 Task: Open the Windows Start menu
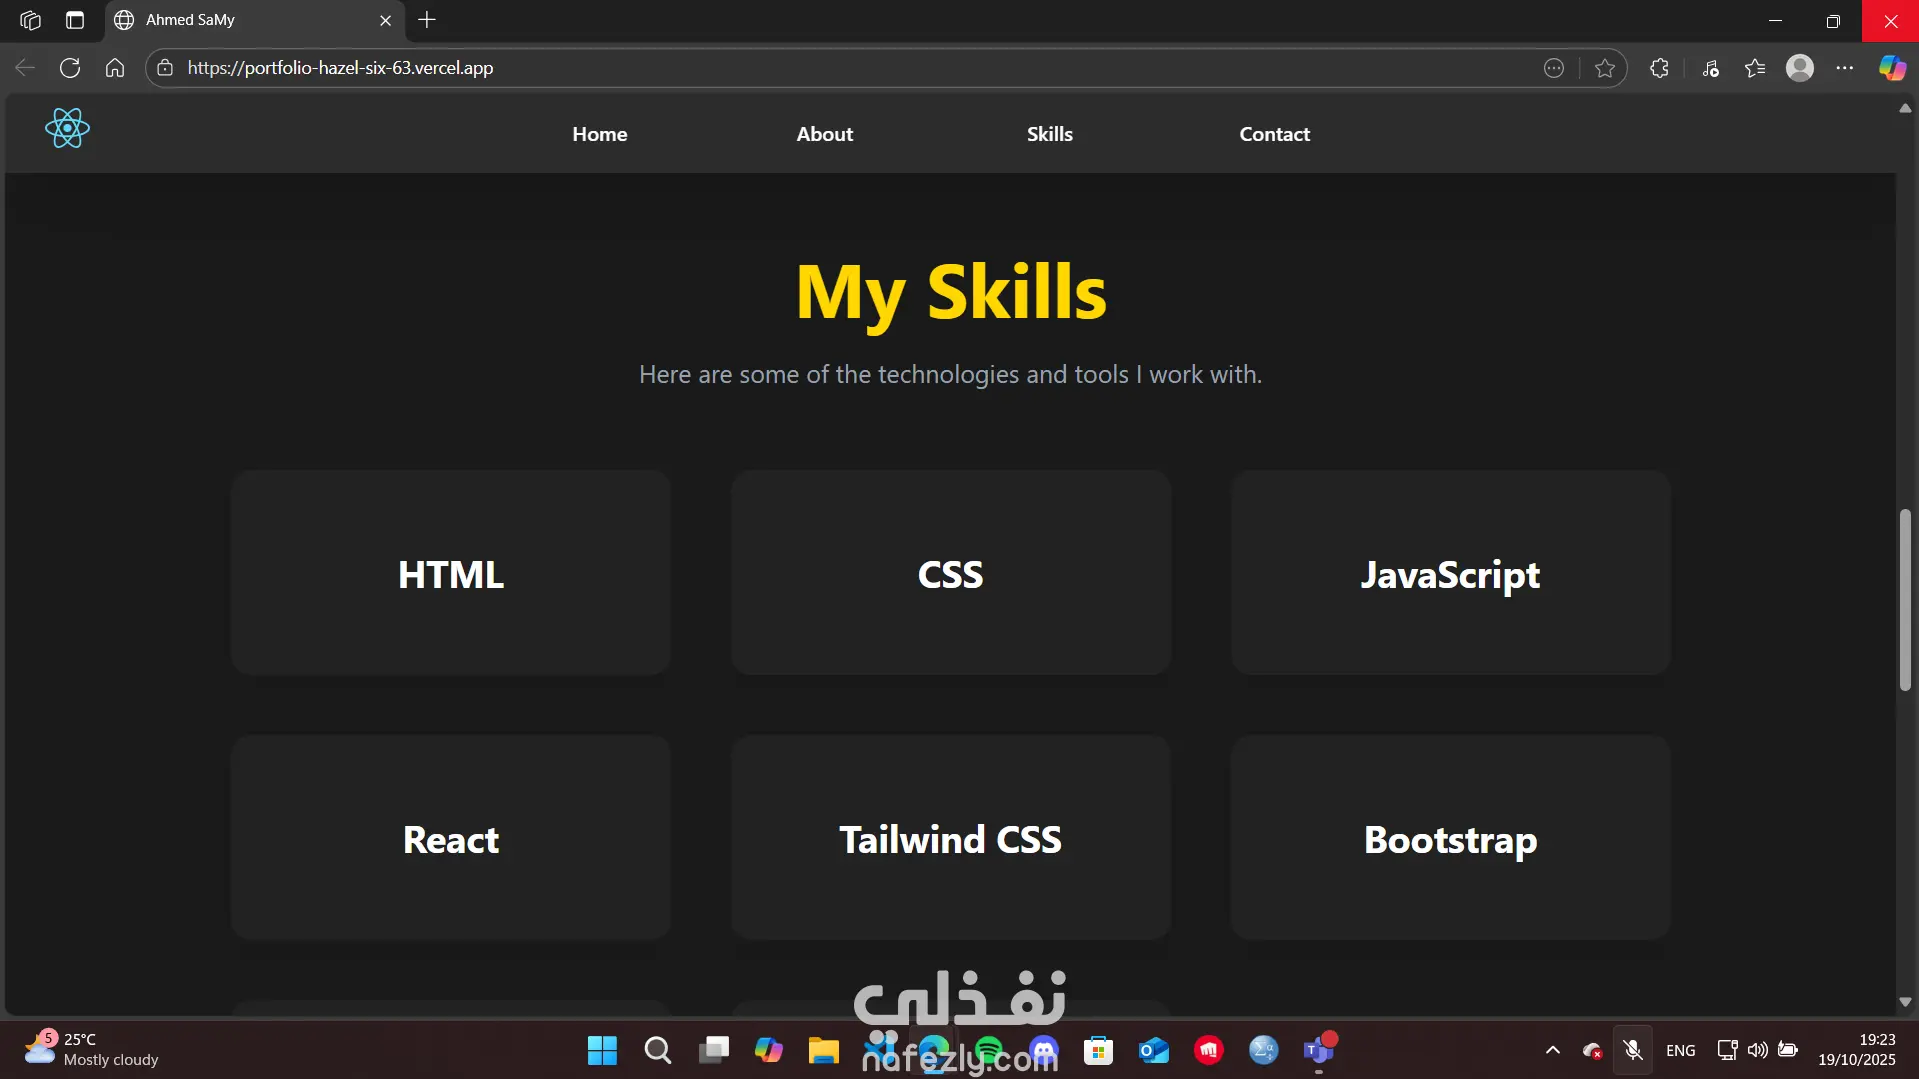point(602,1050)
